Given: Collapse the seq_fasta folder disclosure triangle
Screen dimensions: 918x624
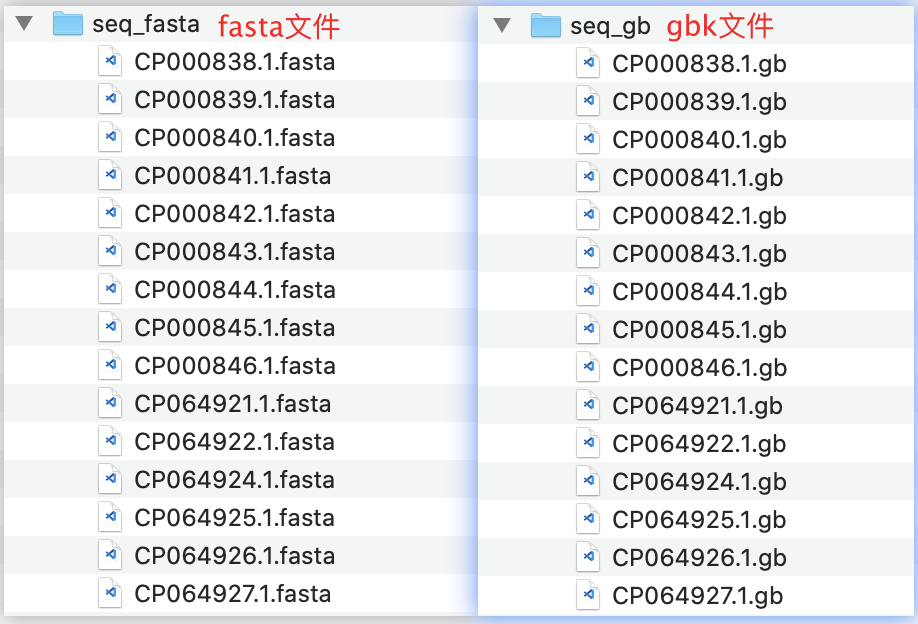Looking at the screenshot, I should 24,24.
